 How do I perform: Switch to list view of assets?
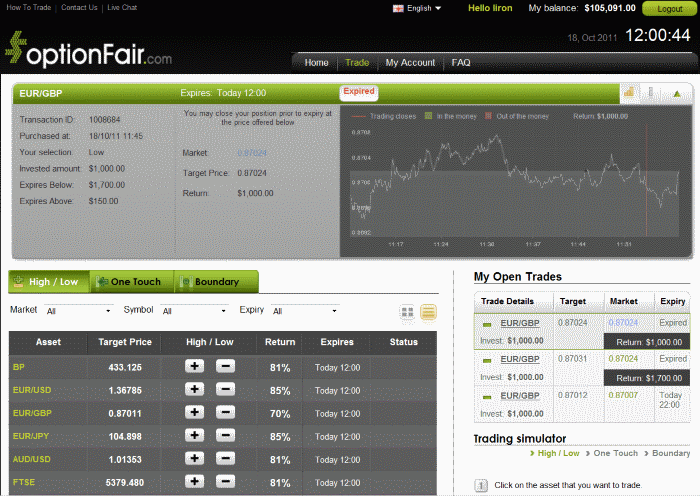[428, 312]
